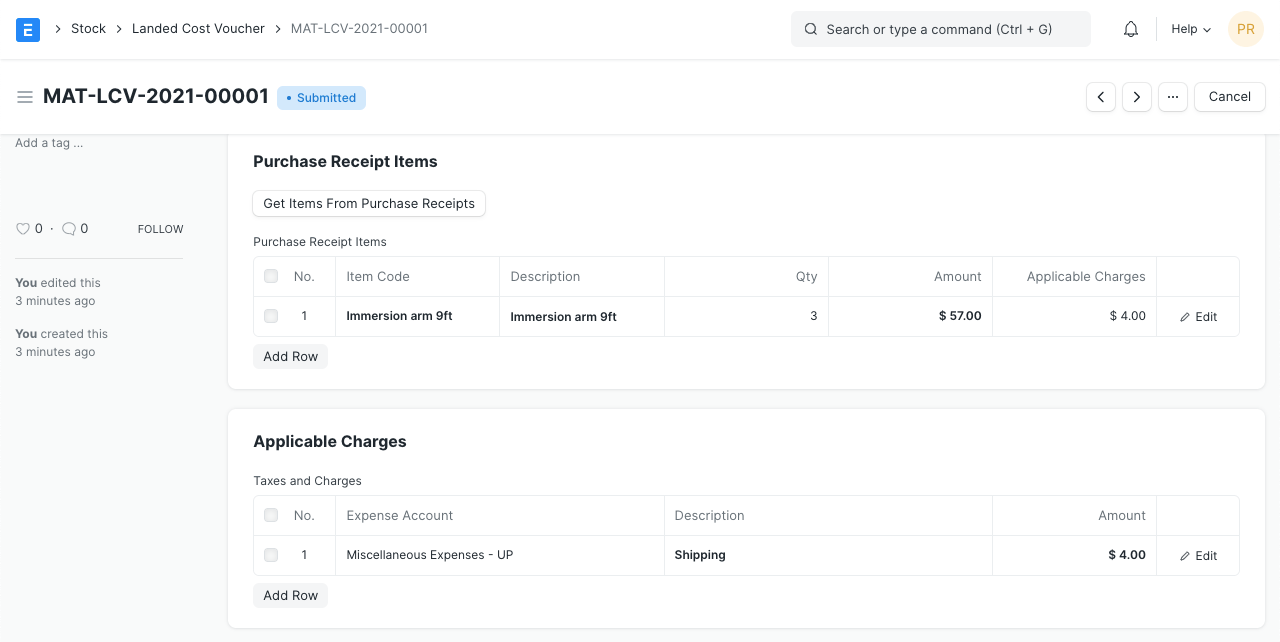Open notifications via the bell icon

[1130, 29]
